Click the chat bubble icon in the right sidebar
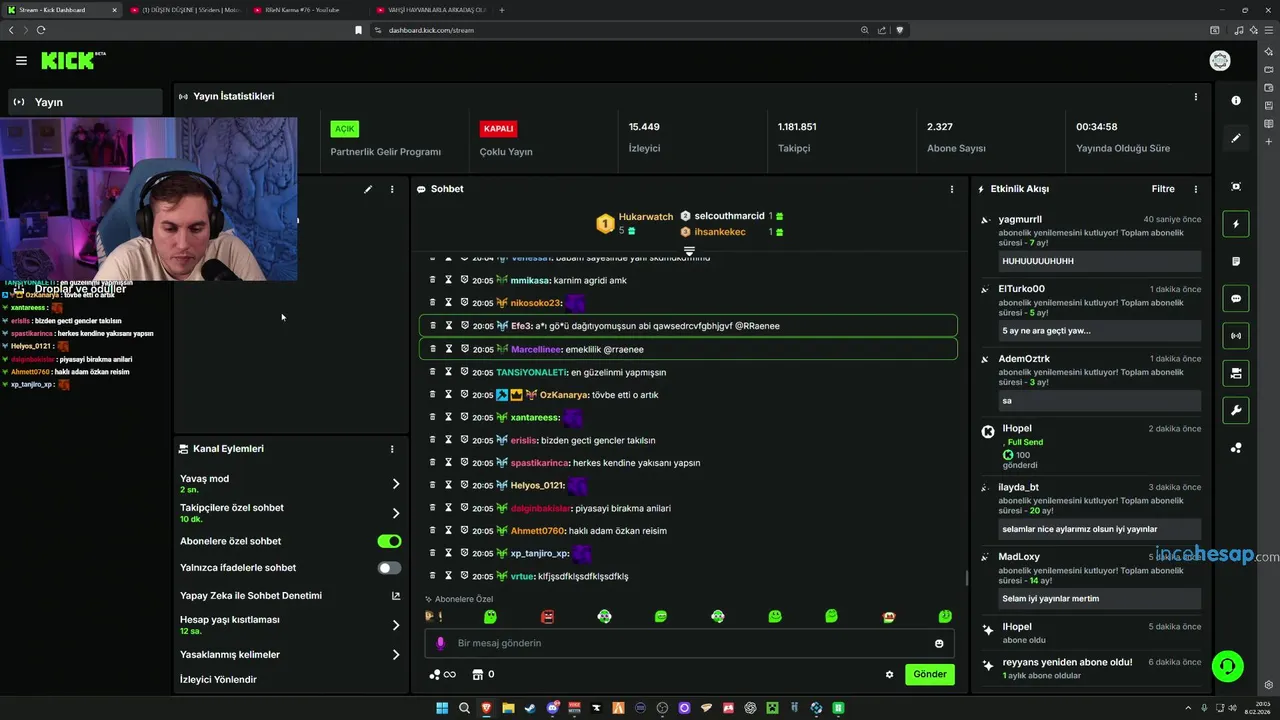Viewport: 1280px width, 720px height. point(1236,298)
